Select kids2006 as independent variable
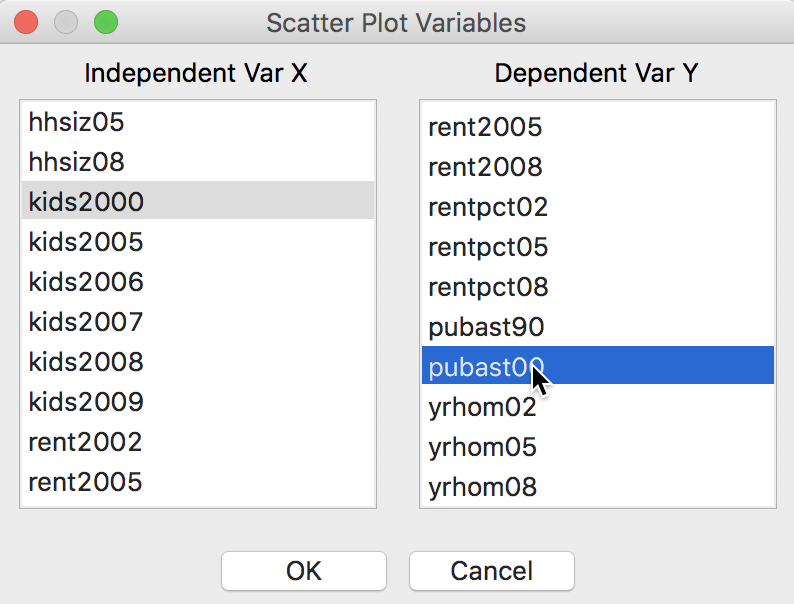The width and height of the screenshot is (794, 604). coord(197,281)
